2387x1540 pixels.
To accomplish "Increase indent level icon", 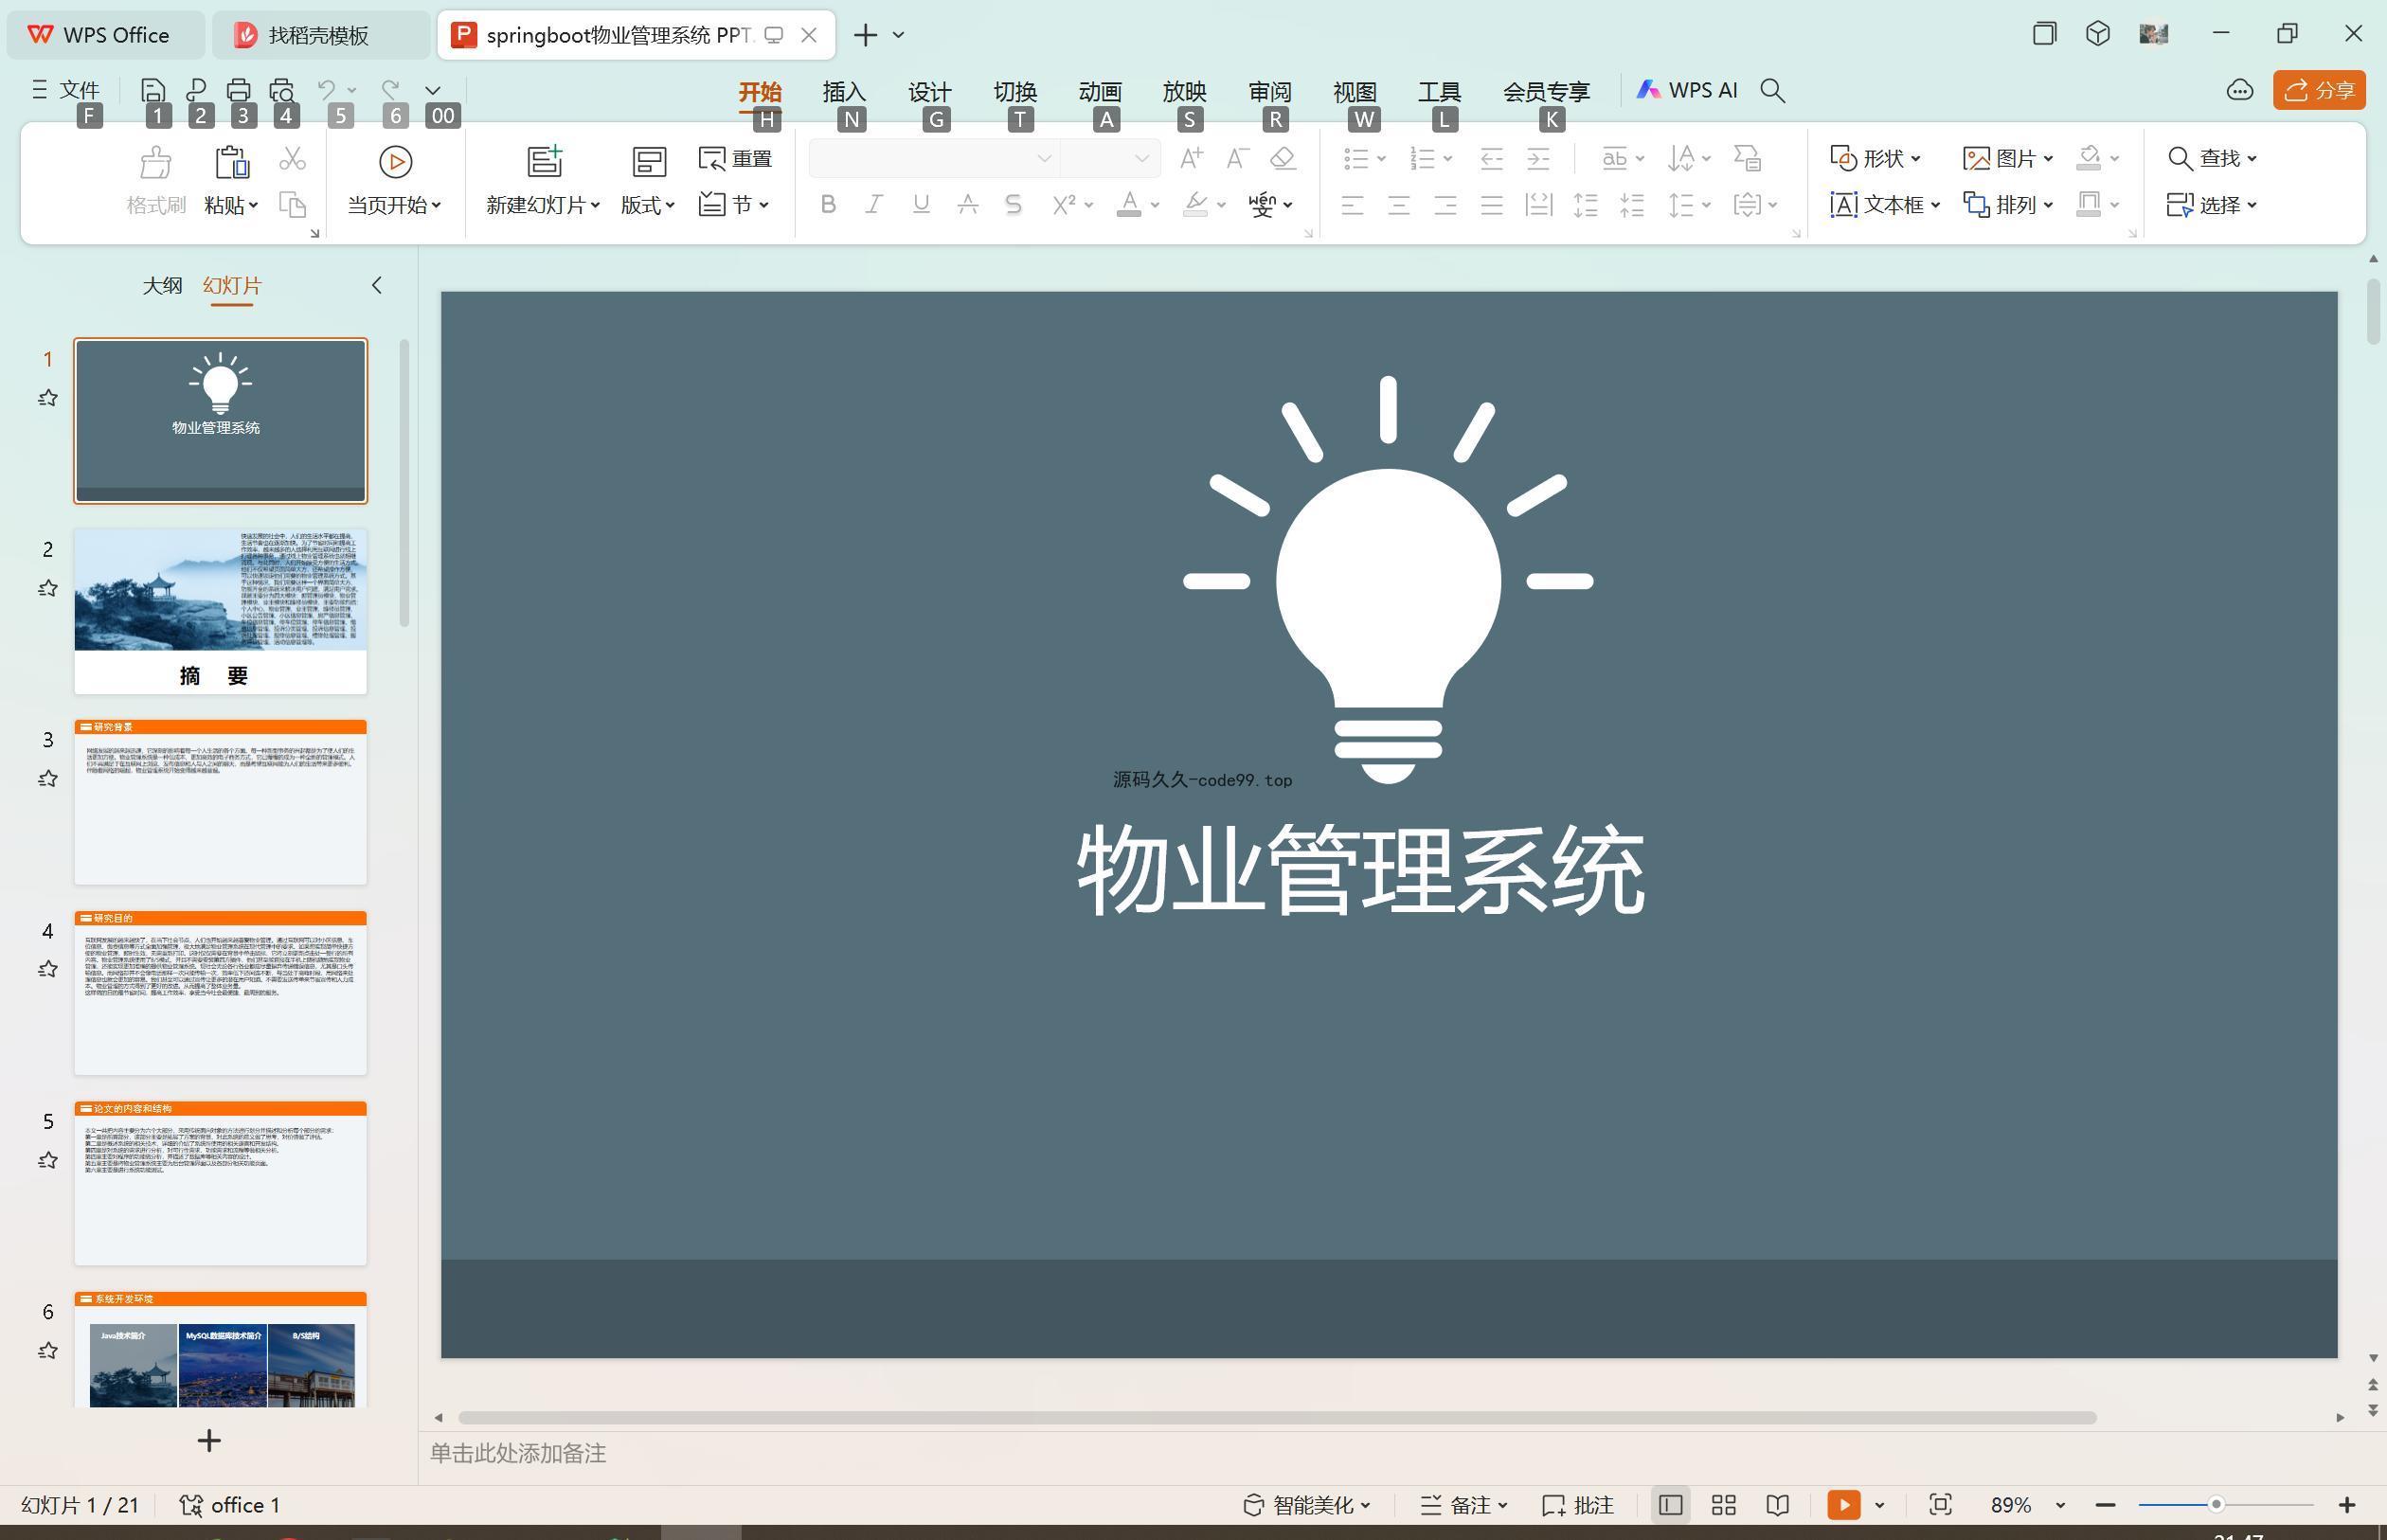I will pyautogui.click(x=1538, y=158).
